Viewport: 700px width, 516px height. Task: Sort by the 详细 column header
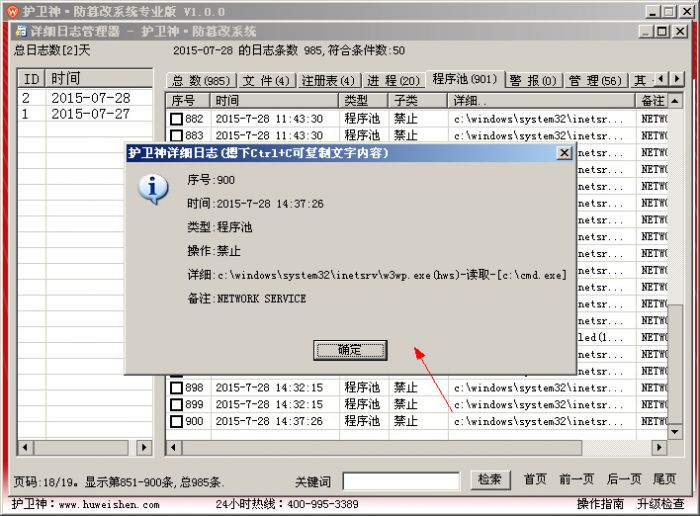pyautogui.click(x=542, y=101)
